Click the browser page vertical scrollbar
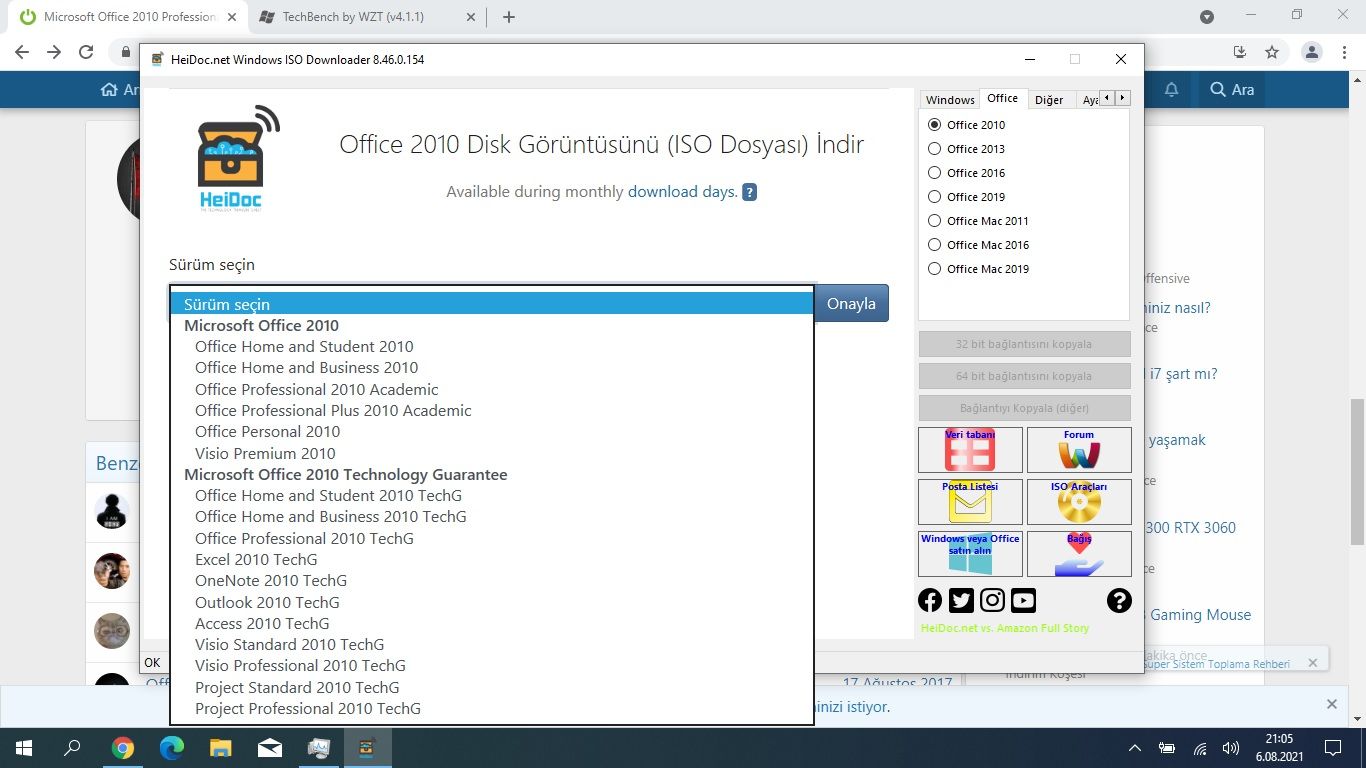1366x768 pixels. click(1357, 471)
